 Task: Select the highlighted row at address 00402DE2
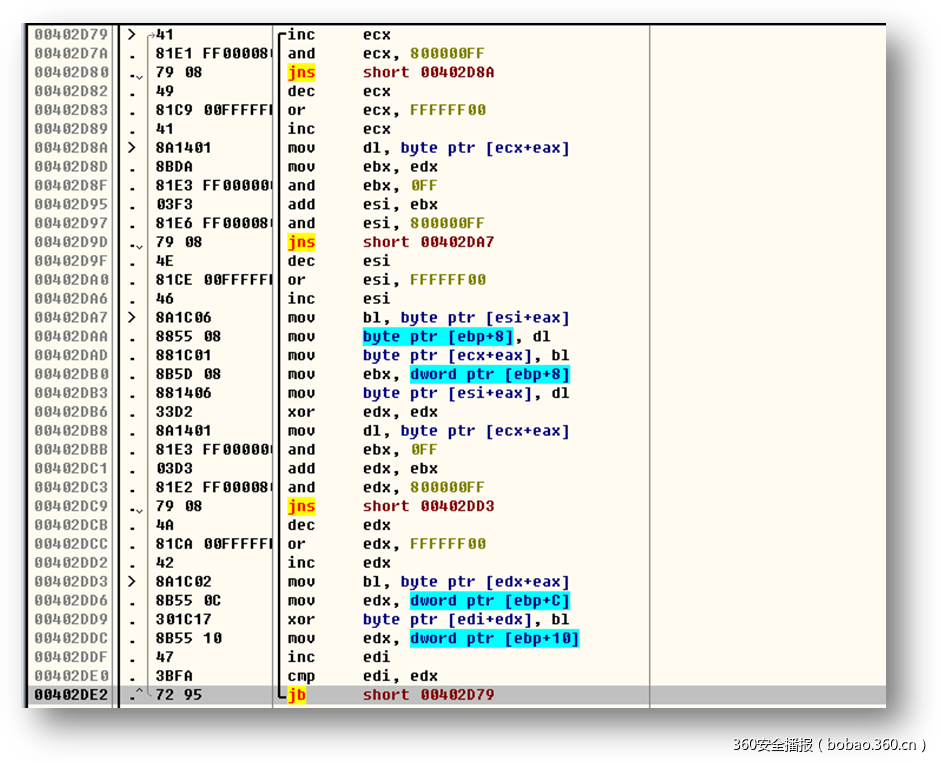tap(450, 695)
